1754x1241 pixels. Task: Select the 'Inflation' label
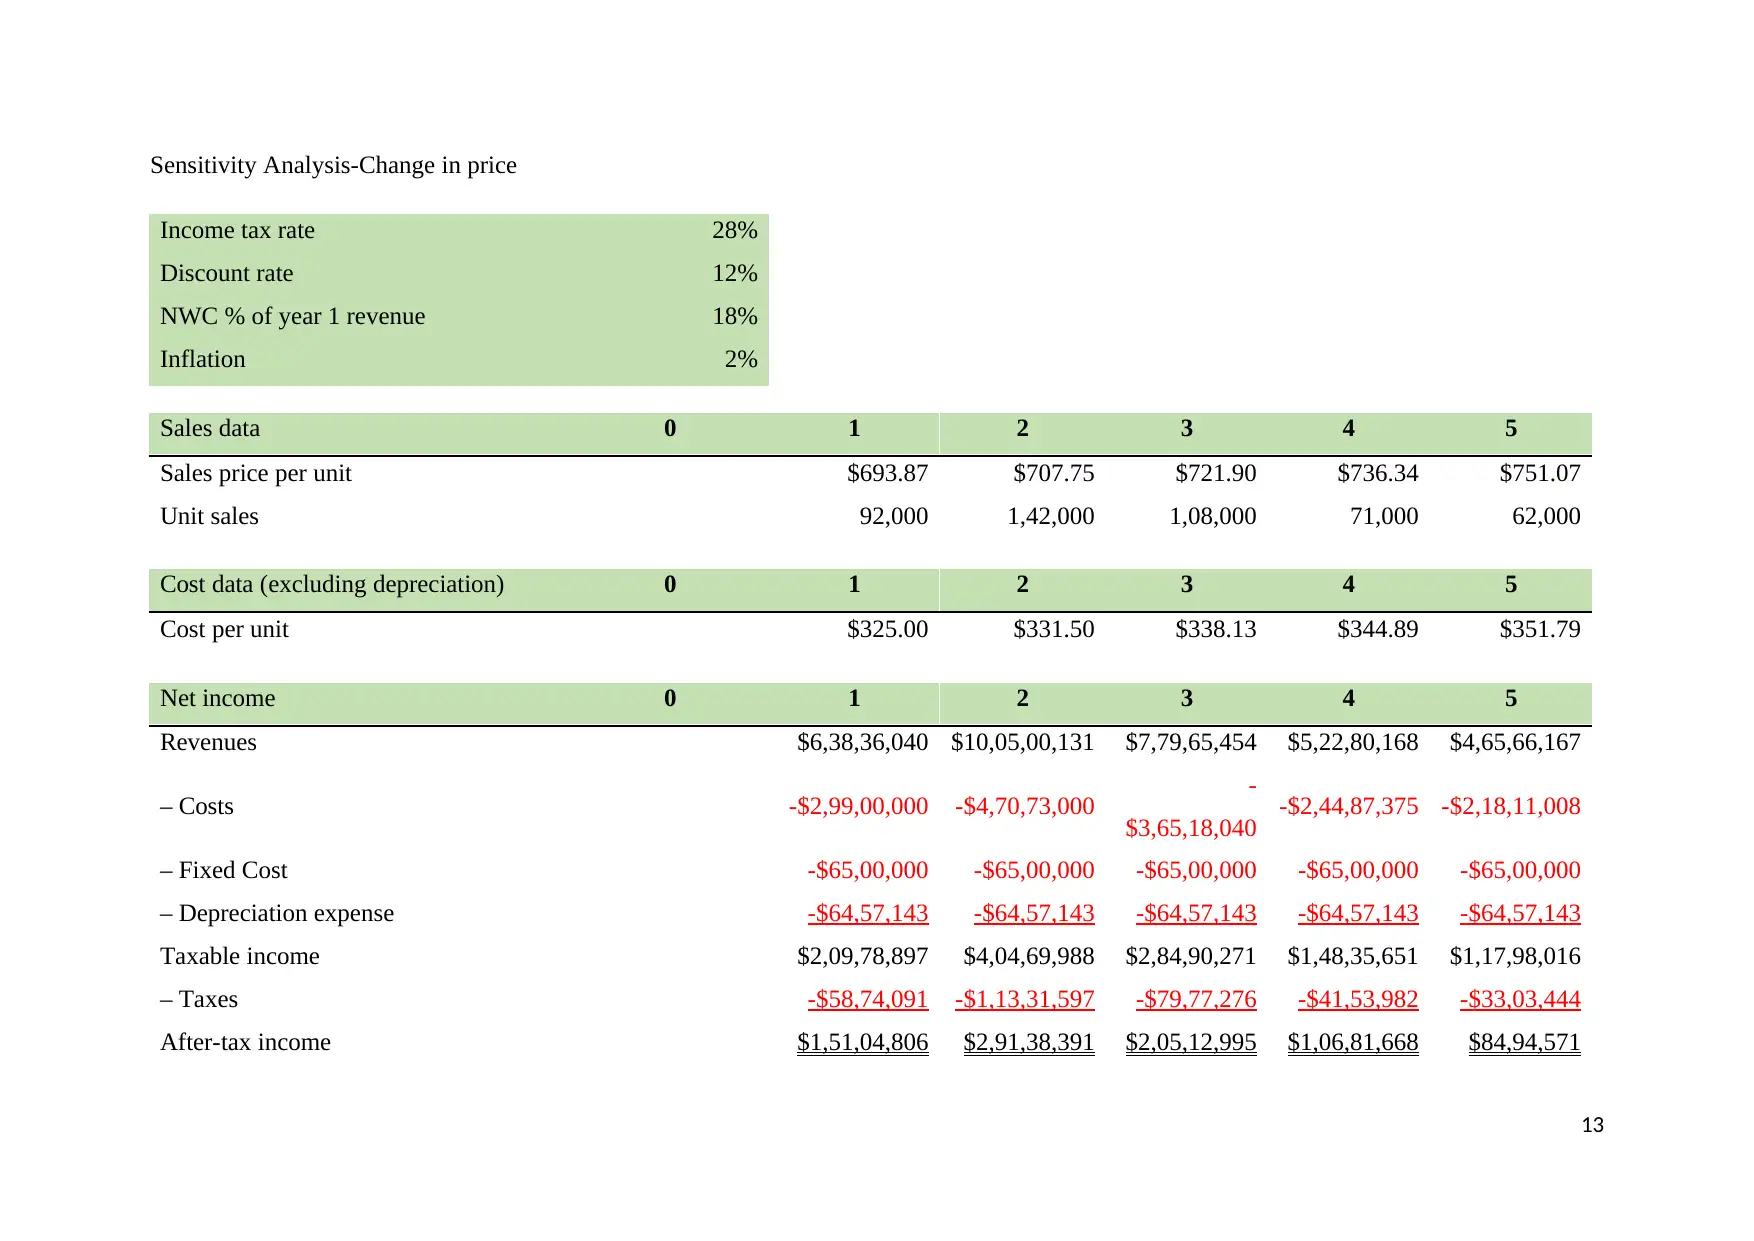(x=202, y=359)
